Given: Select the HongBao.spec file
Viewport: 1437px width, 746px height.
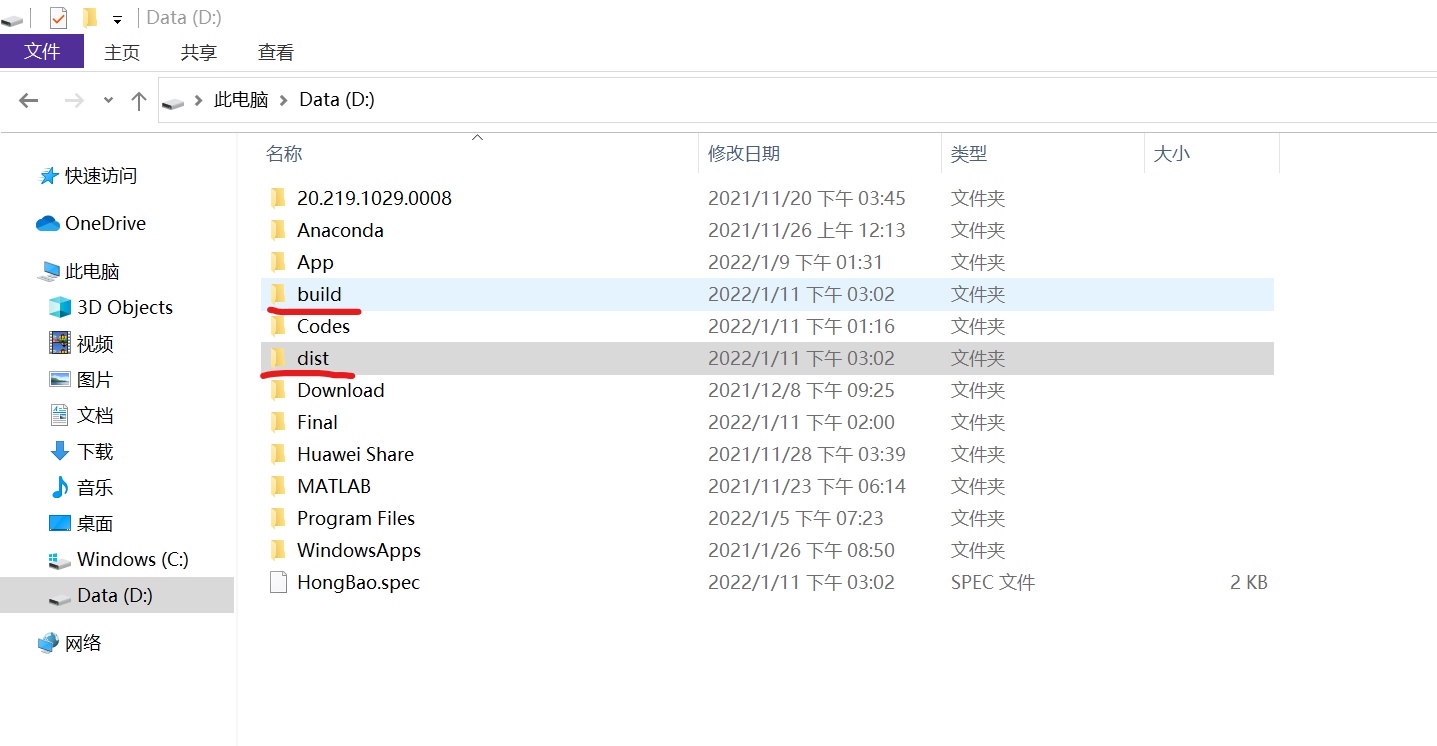Looking at the screenshot, I should coord(358,582).
